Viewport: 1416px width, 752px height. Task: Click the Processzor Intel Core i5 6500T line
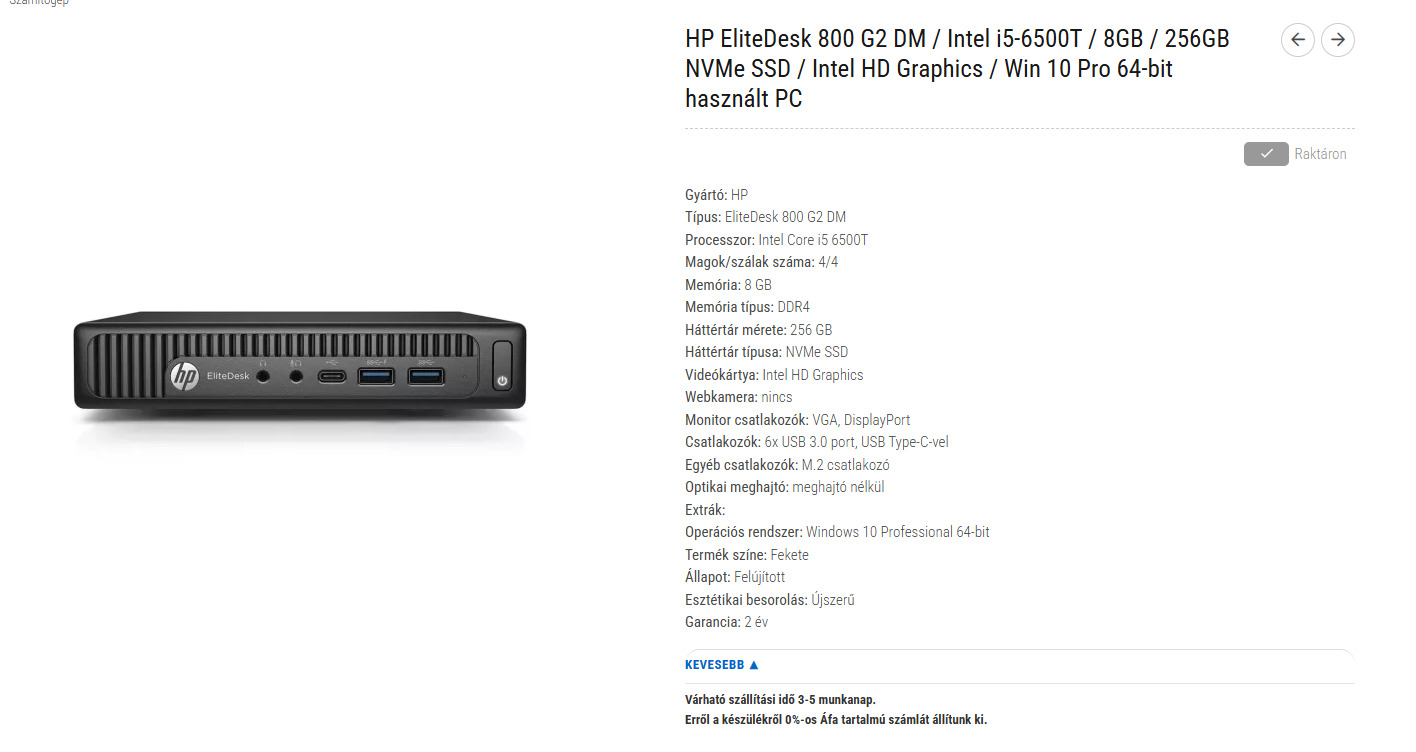tap(776, 240)
